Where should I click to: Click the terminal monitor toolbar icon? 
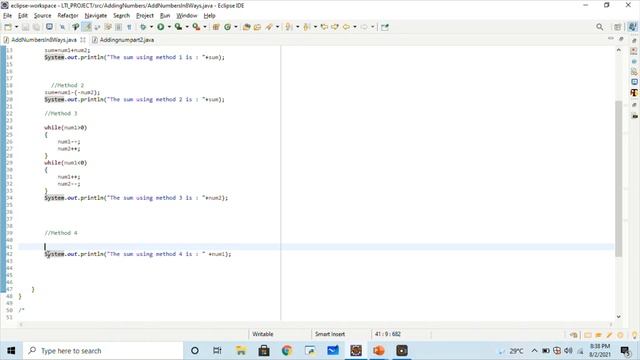point(49,27)
